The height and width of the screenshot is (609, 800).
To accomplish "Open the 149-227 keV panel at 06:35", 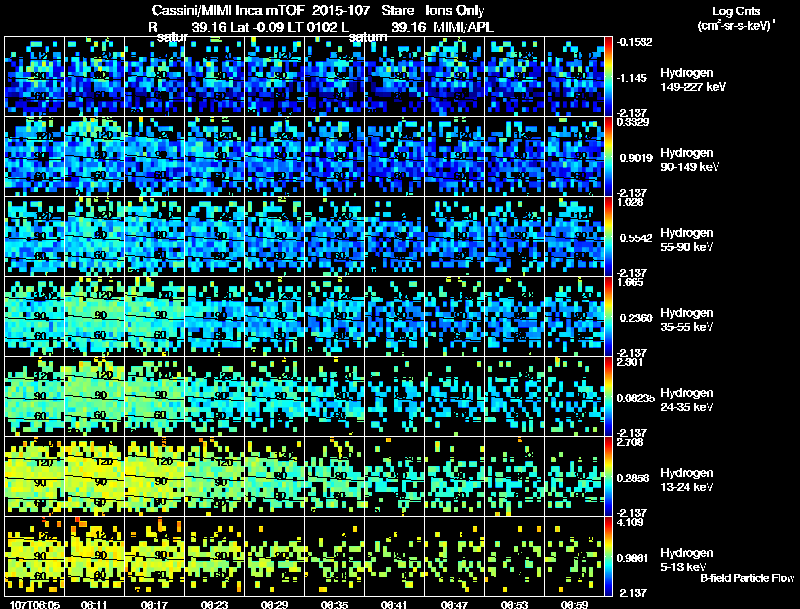I will (335, 77).
